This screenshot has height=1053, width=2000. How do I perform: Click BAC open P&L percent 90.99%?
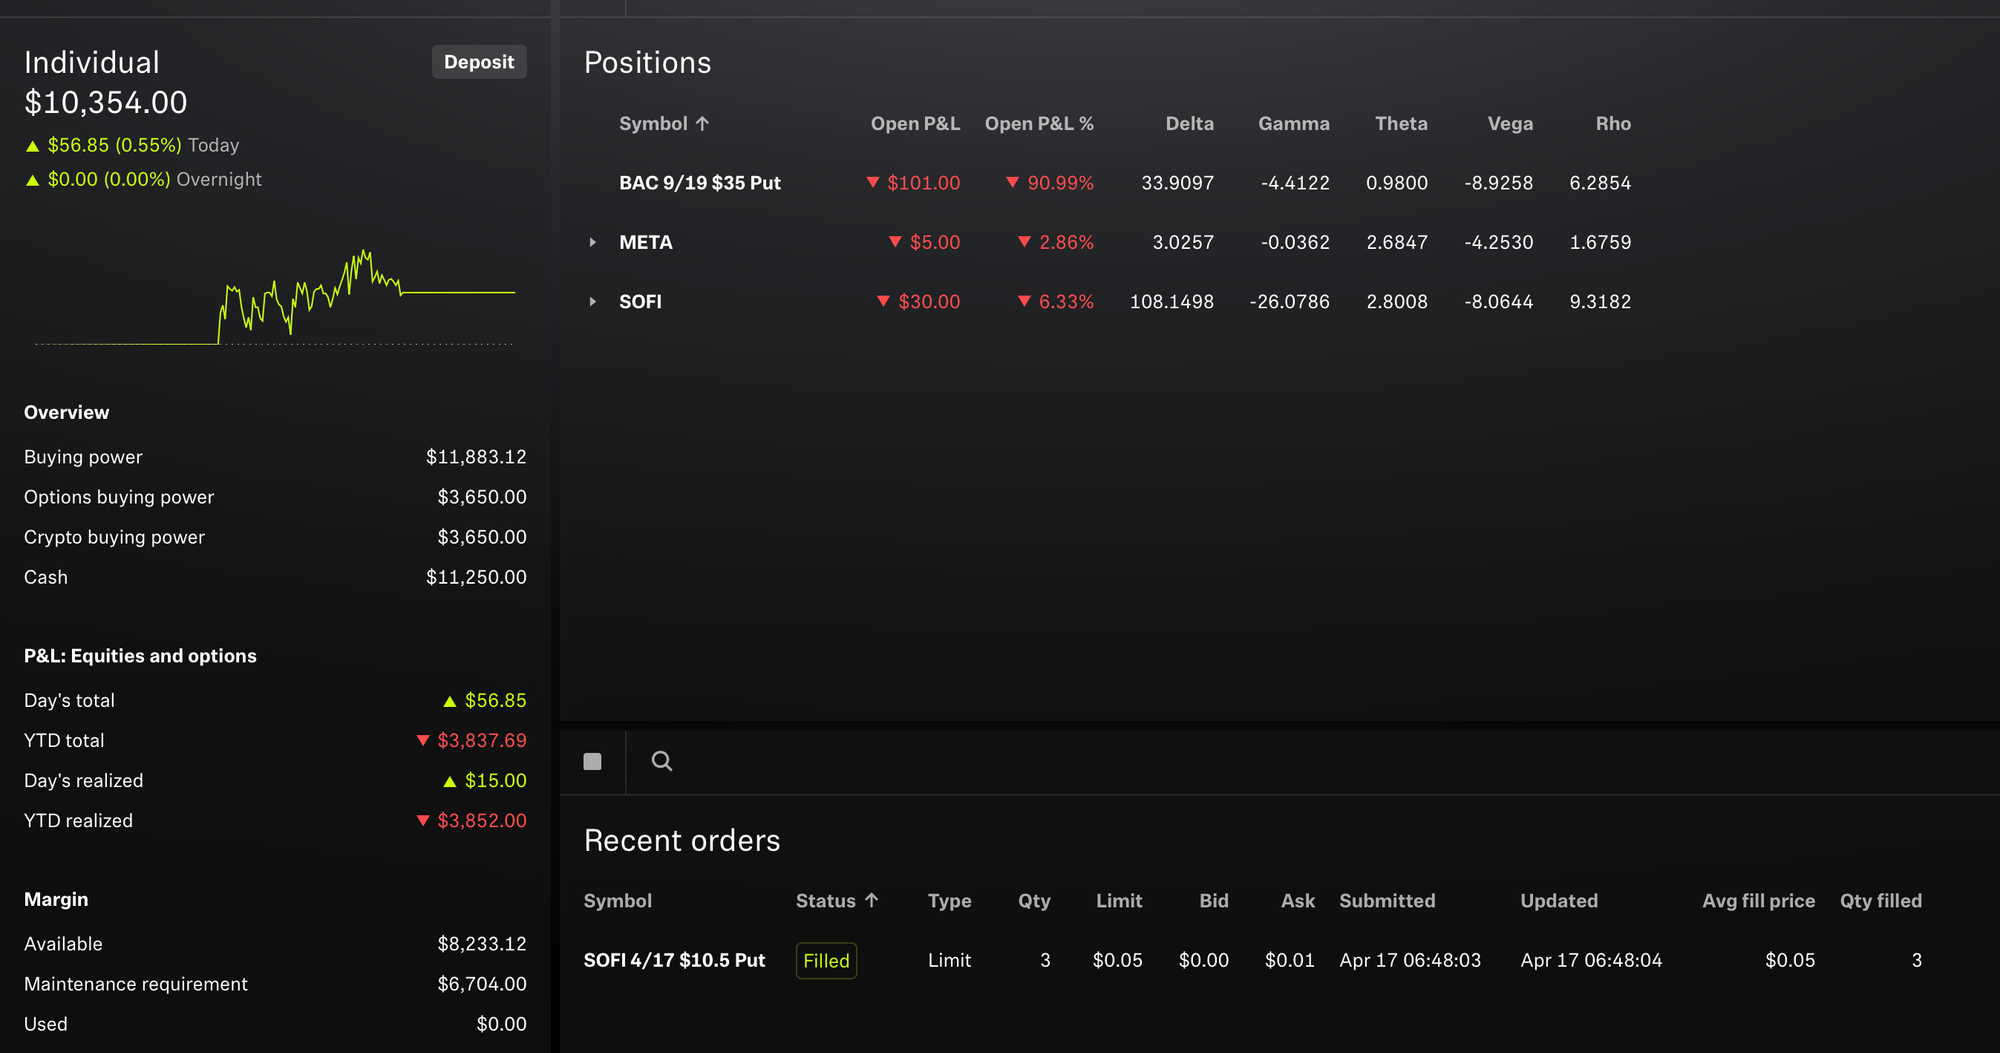[1050, 183]
